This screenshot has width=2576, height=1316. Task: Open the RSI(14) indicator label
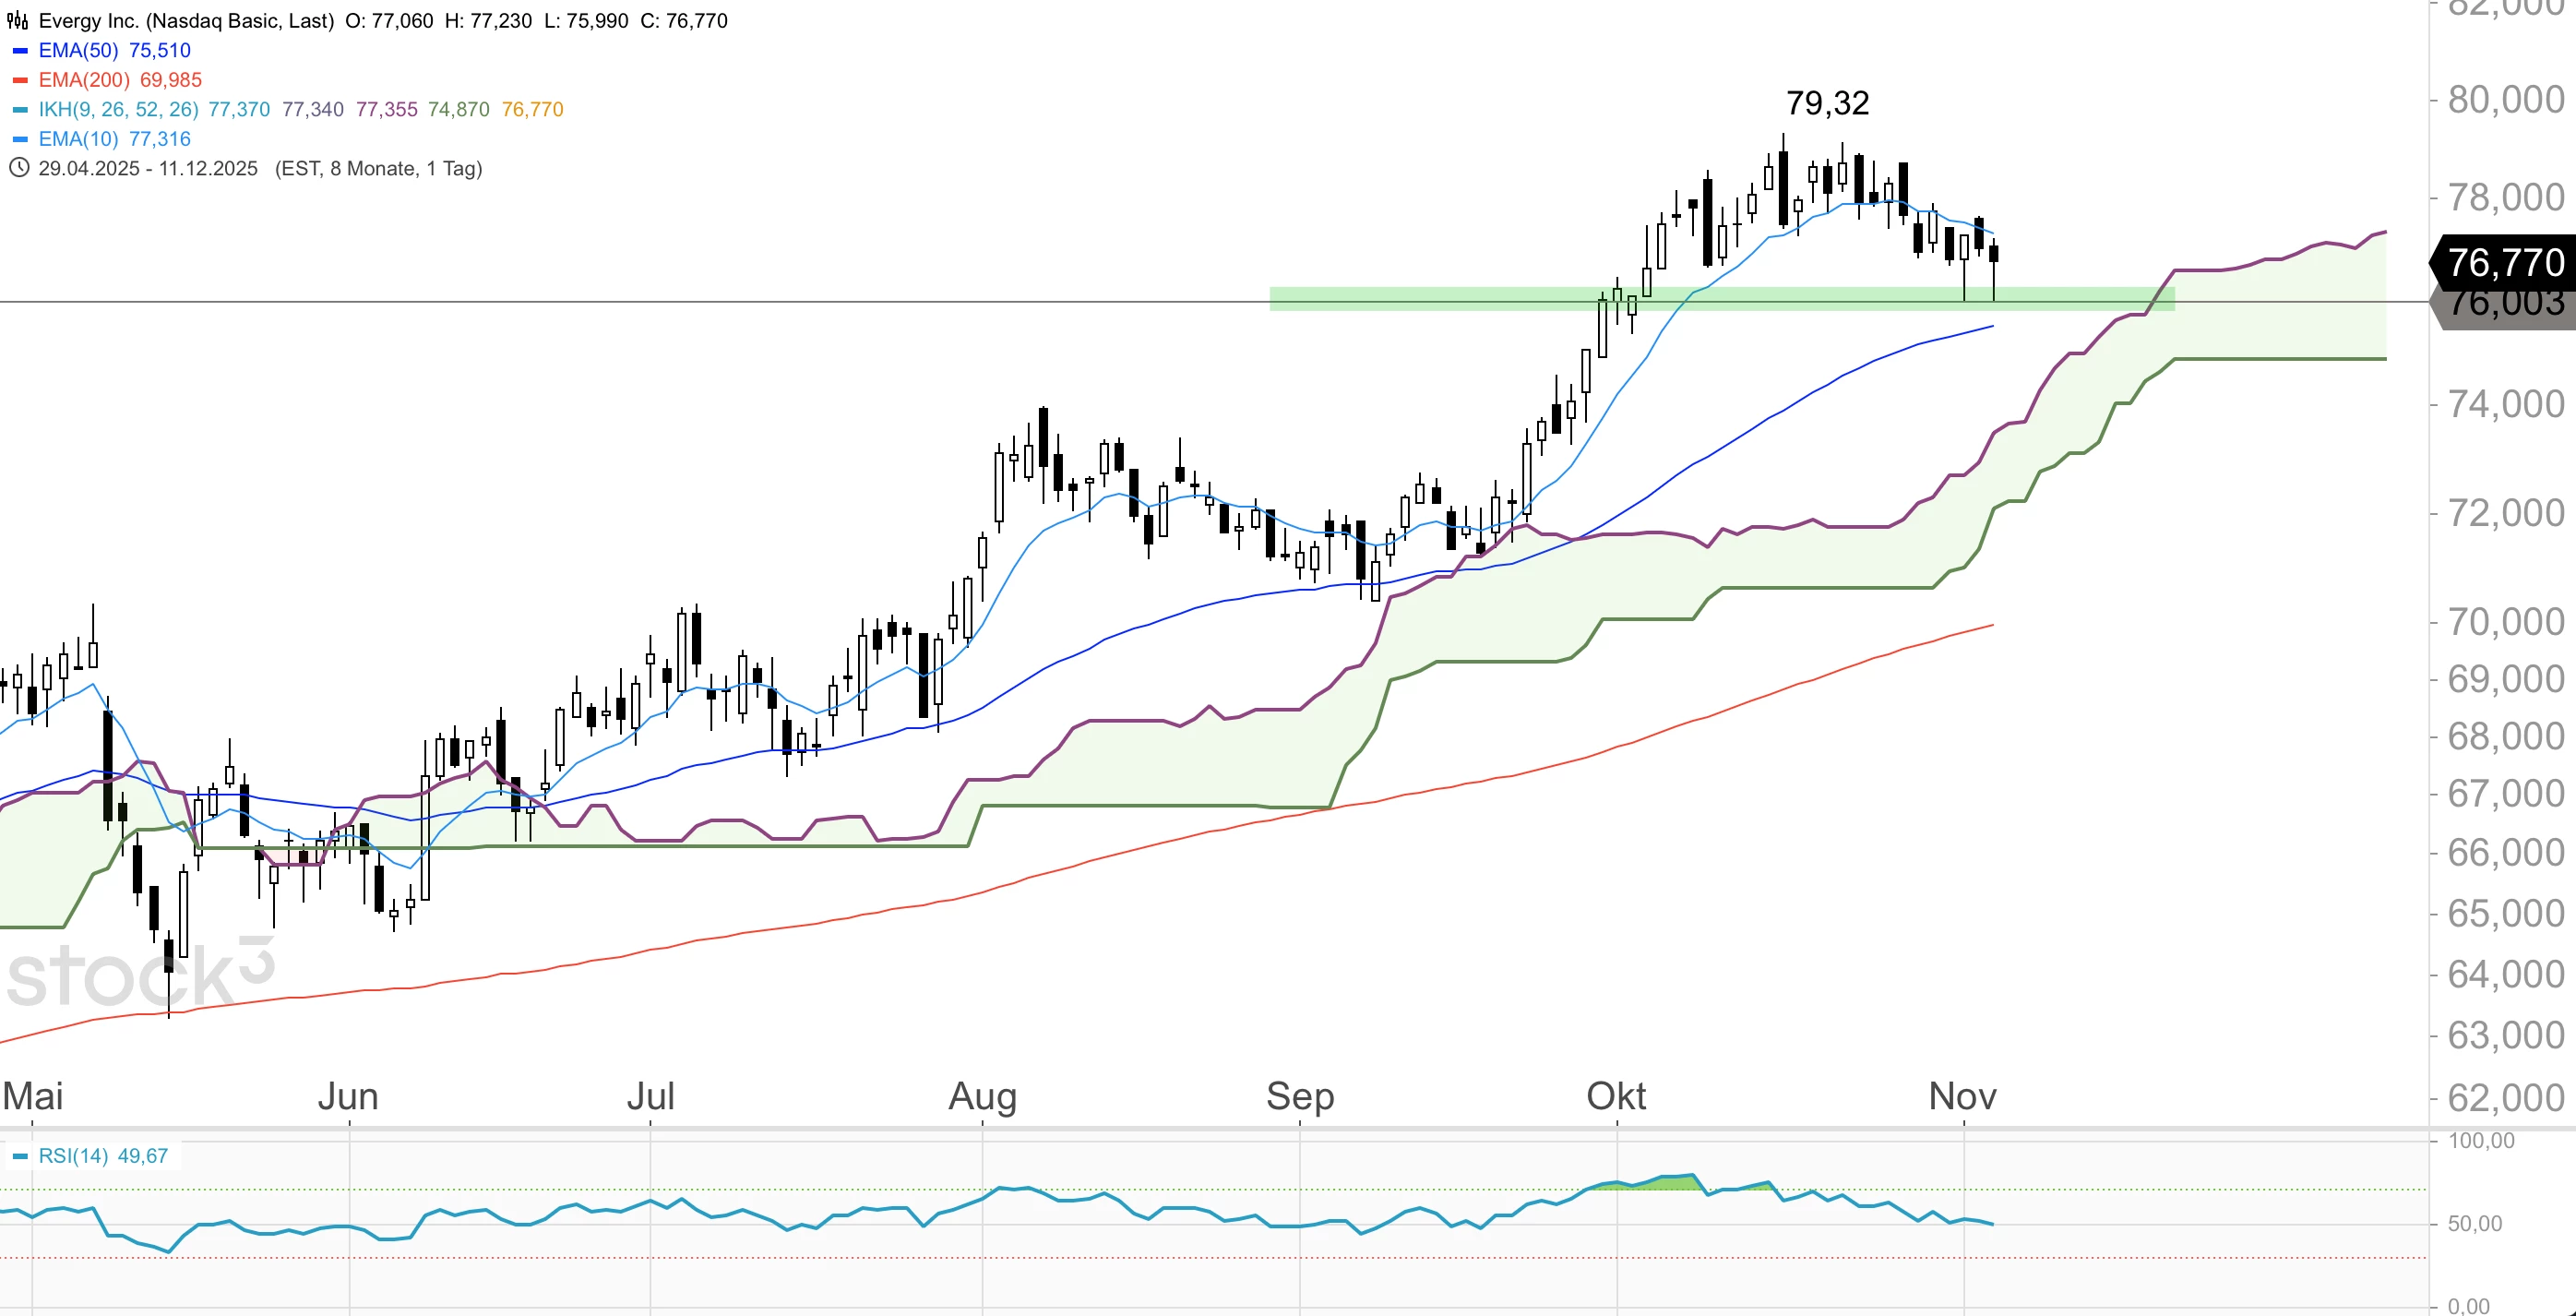point(73,1156)
